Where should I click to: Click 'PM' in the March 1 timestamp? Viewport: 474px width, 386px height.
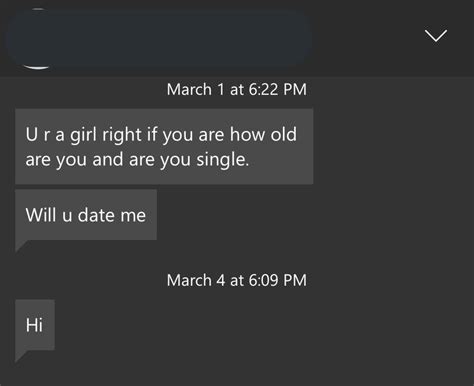tap(295, 89)
